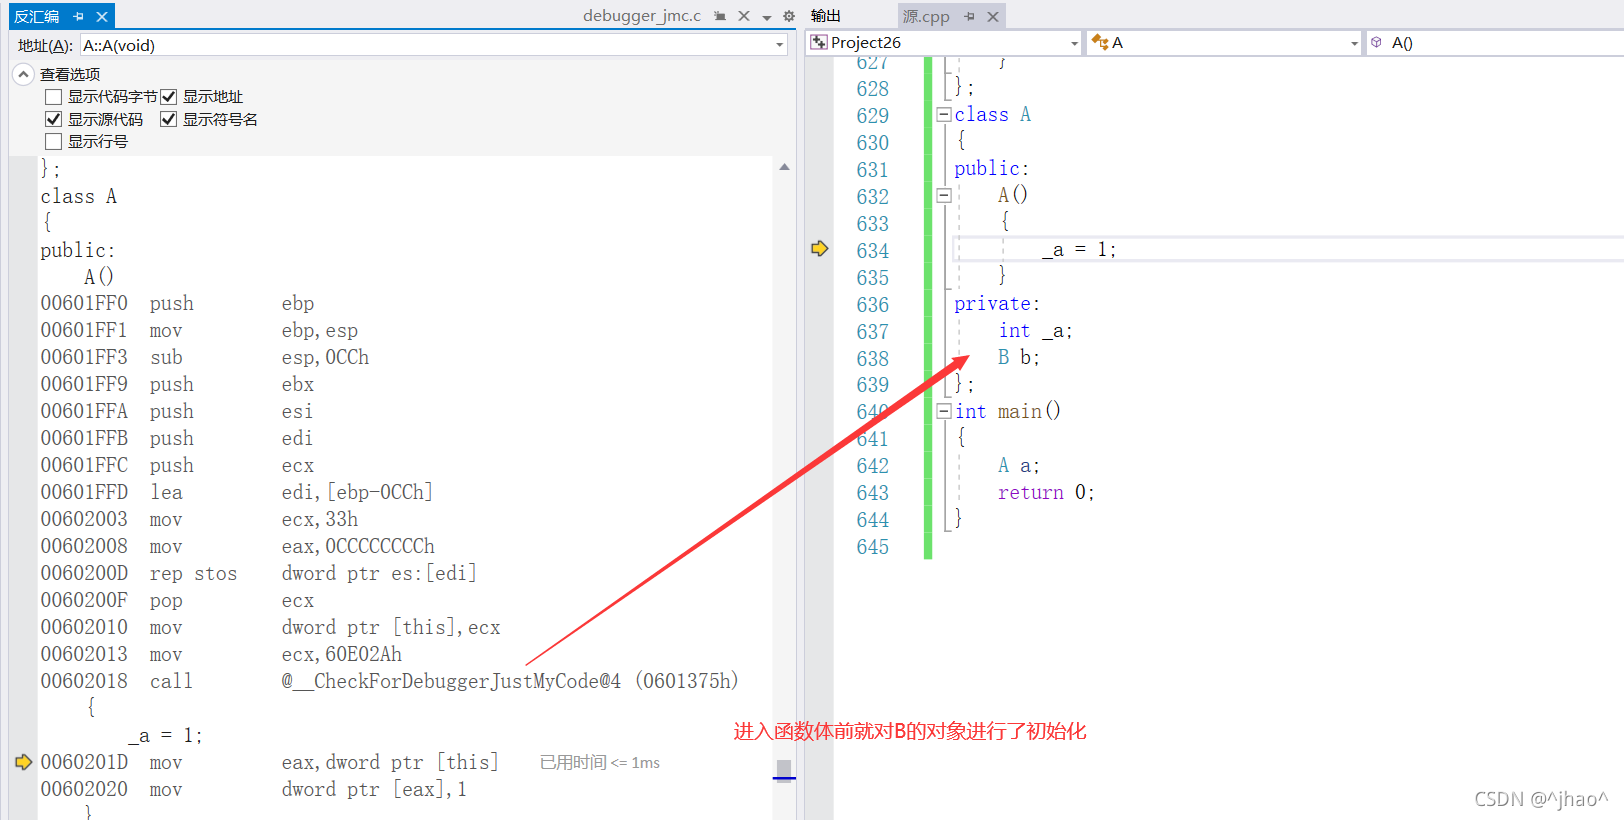Screen dimensions: 1624x820
Task: Click line number 634 in source editor
Action: pyautogui.click(x=872, y=251)
